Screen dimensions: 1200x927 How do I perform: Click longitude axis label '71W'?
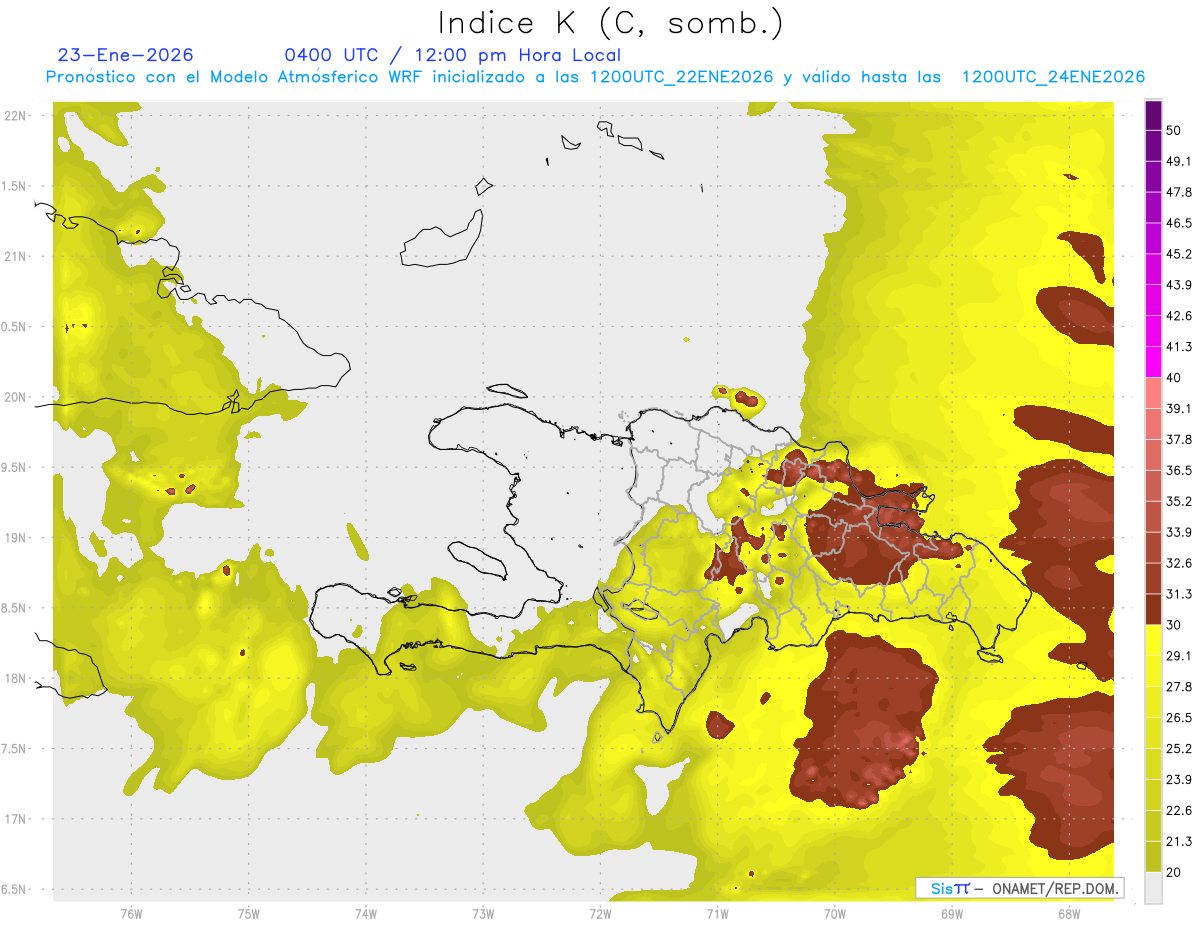(717, 913)
